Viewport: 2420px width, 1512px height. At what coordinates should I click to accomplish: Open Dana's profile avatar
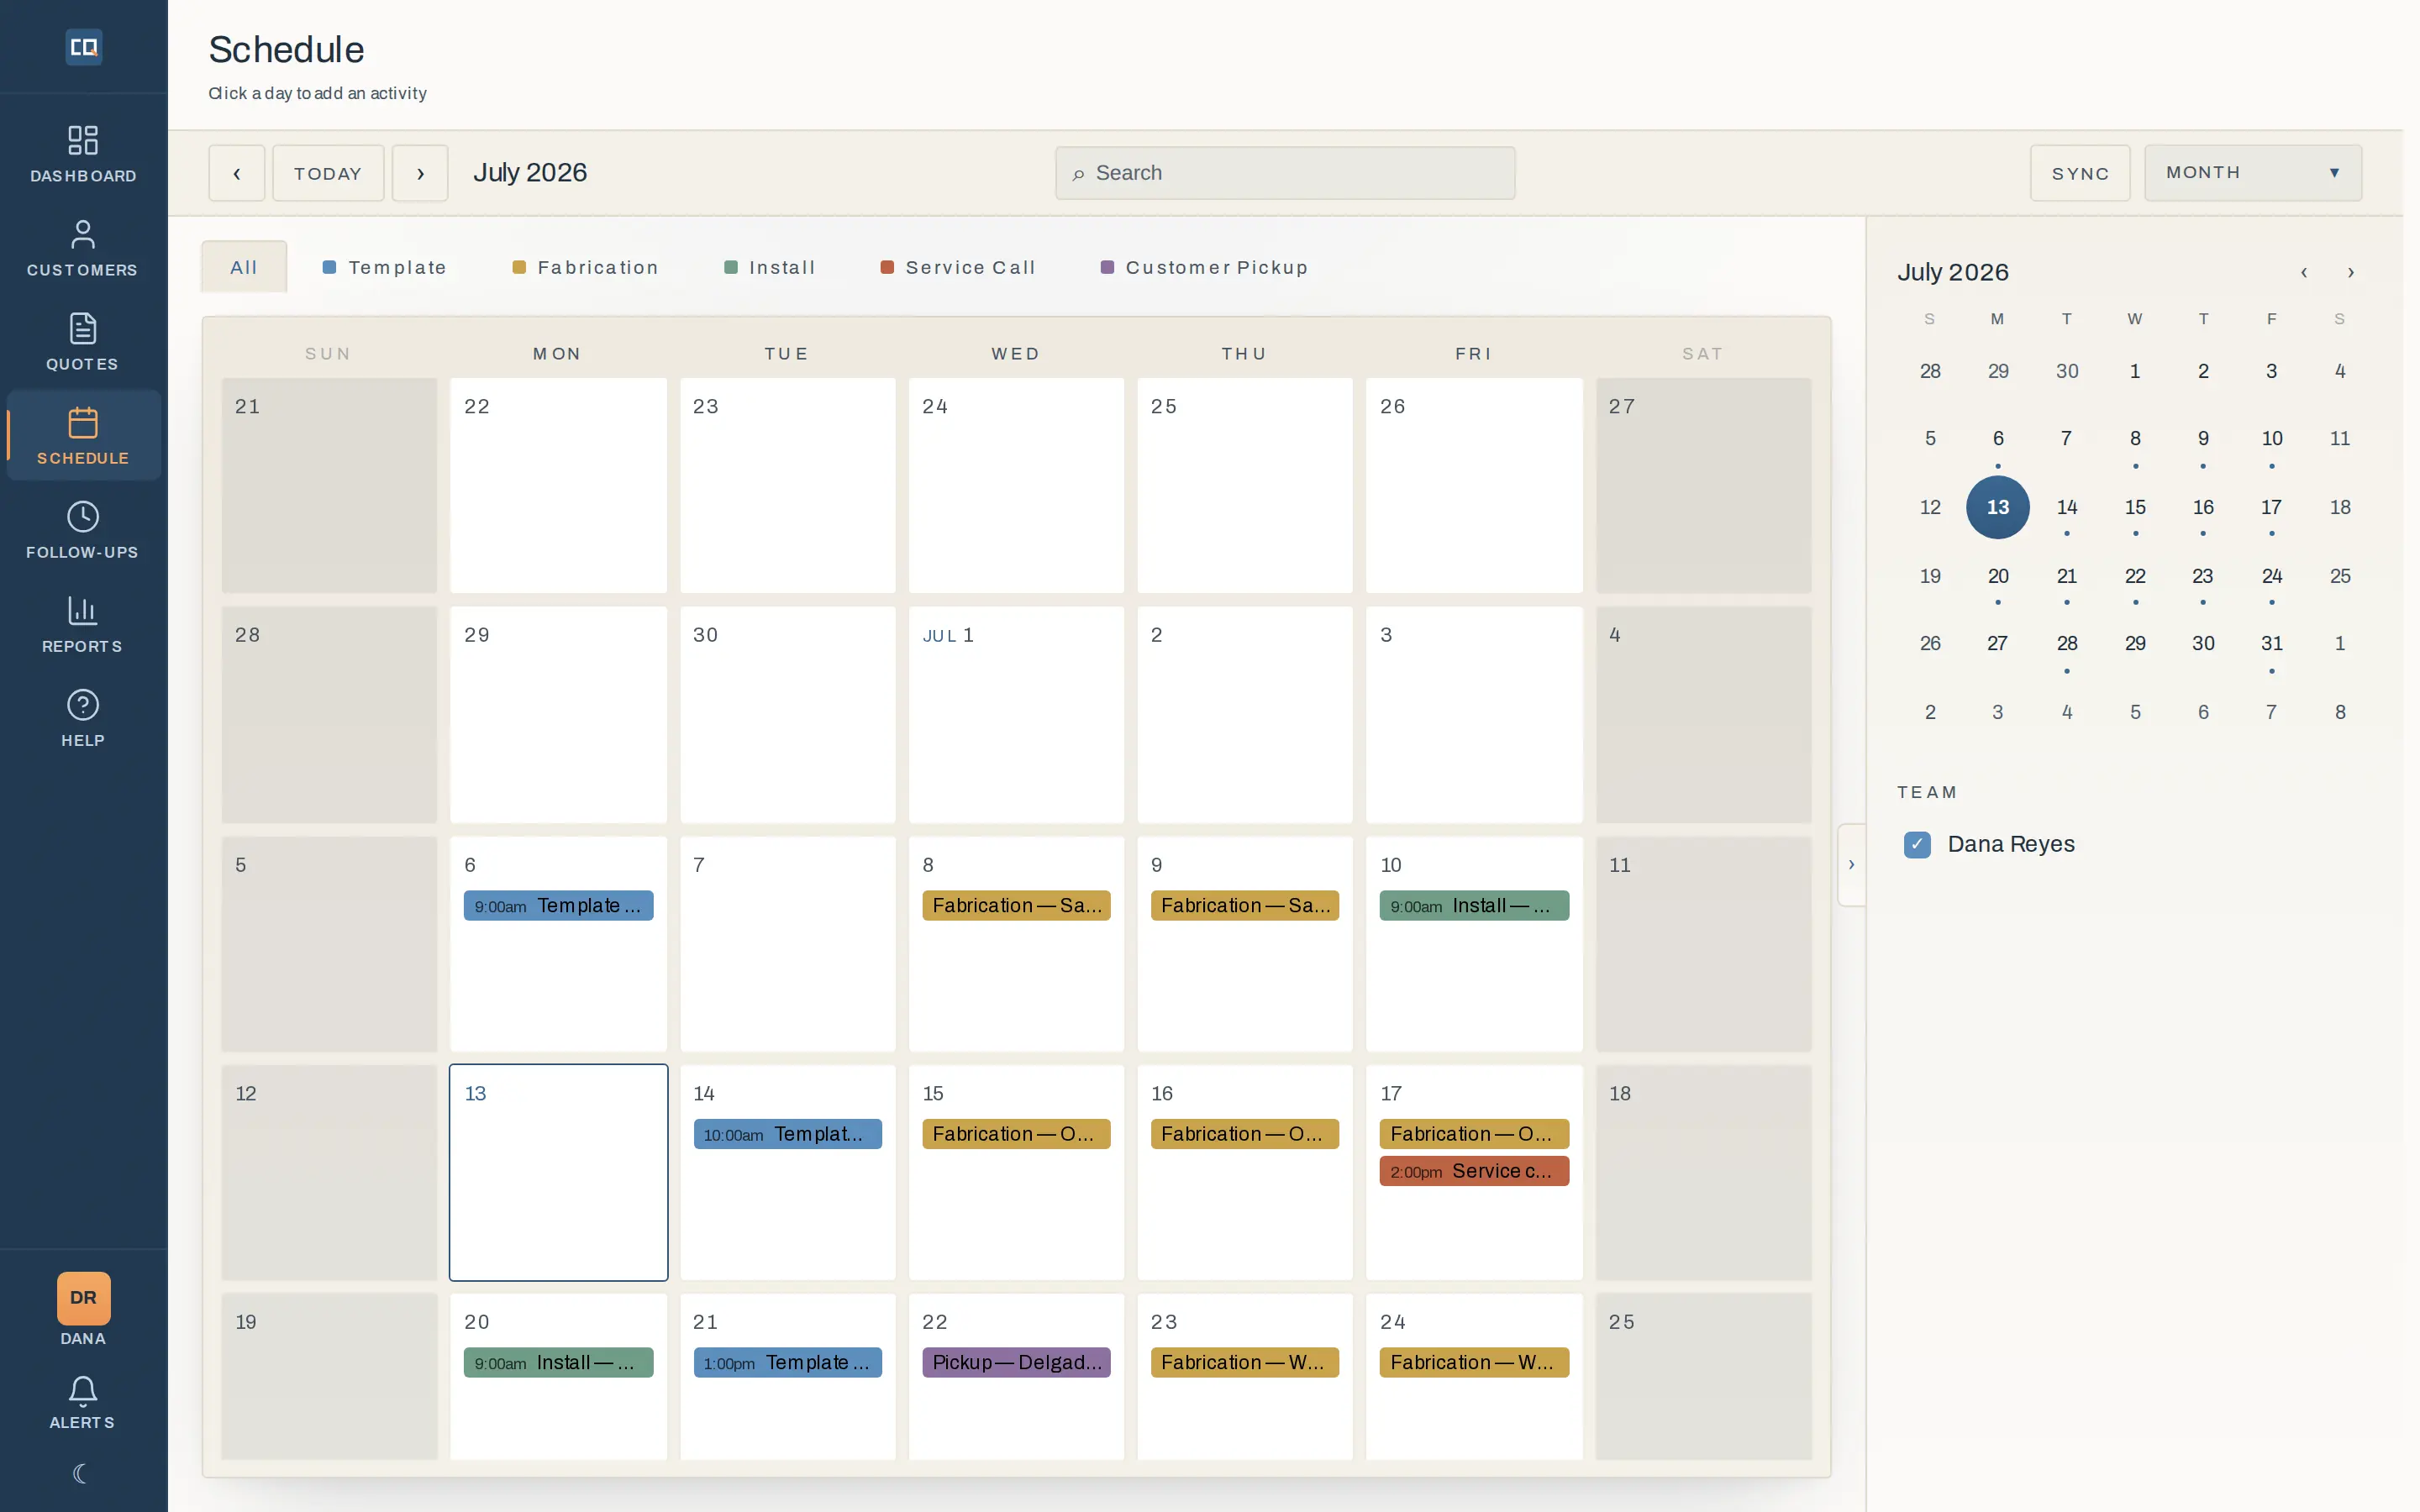pyautogui.click(x=83, y=1298)
